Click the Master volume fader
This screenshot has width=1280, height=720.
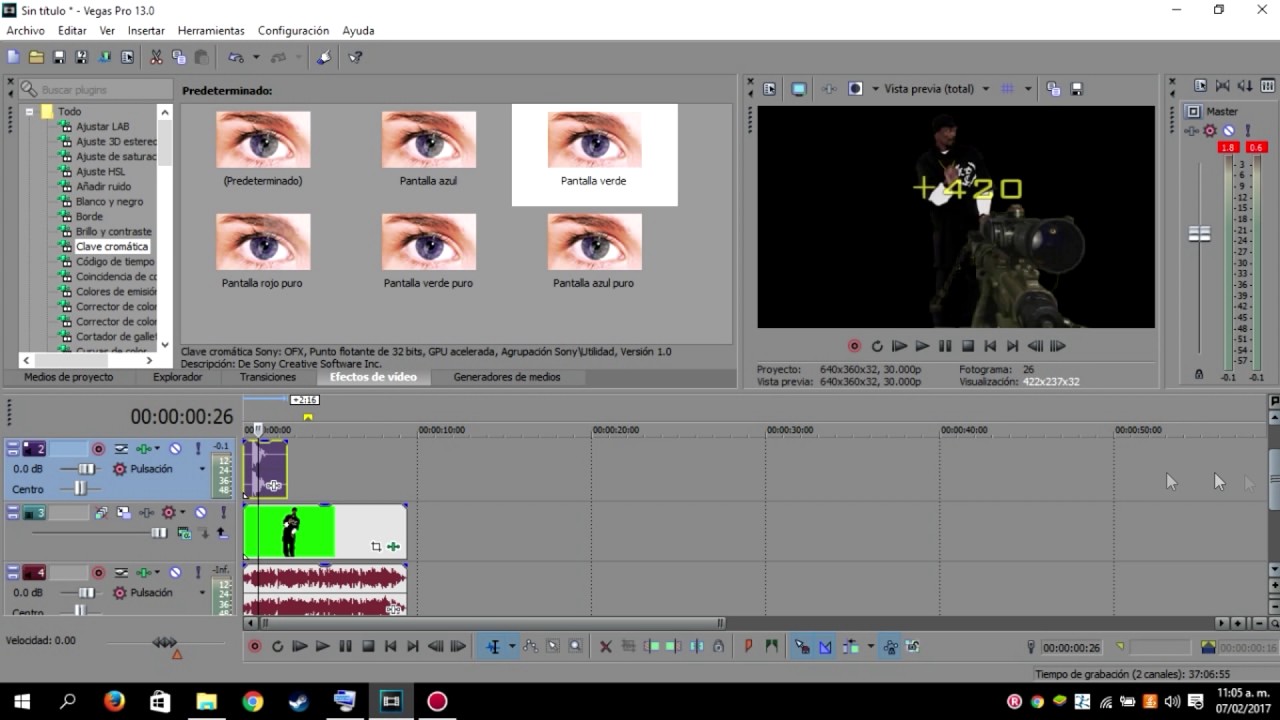(1199, 234)
